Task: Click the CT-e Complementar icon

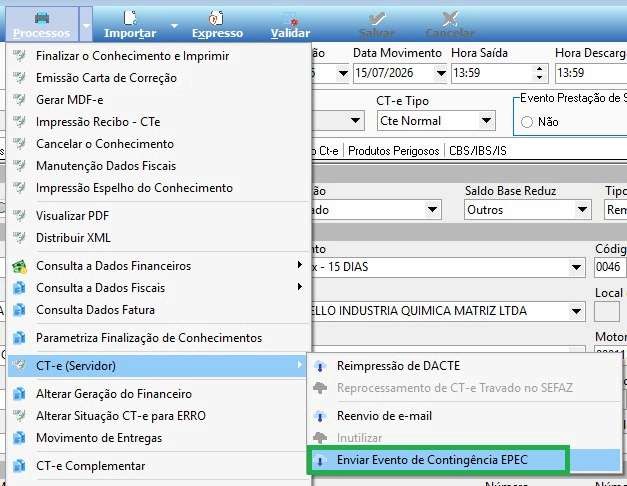Action: pos(19,466)
